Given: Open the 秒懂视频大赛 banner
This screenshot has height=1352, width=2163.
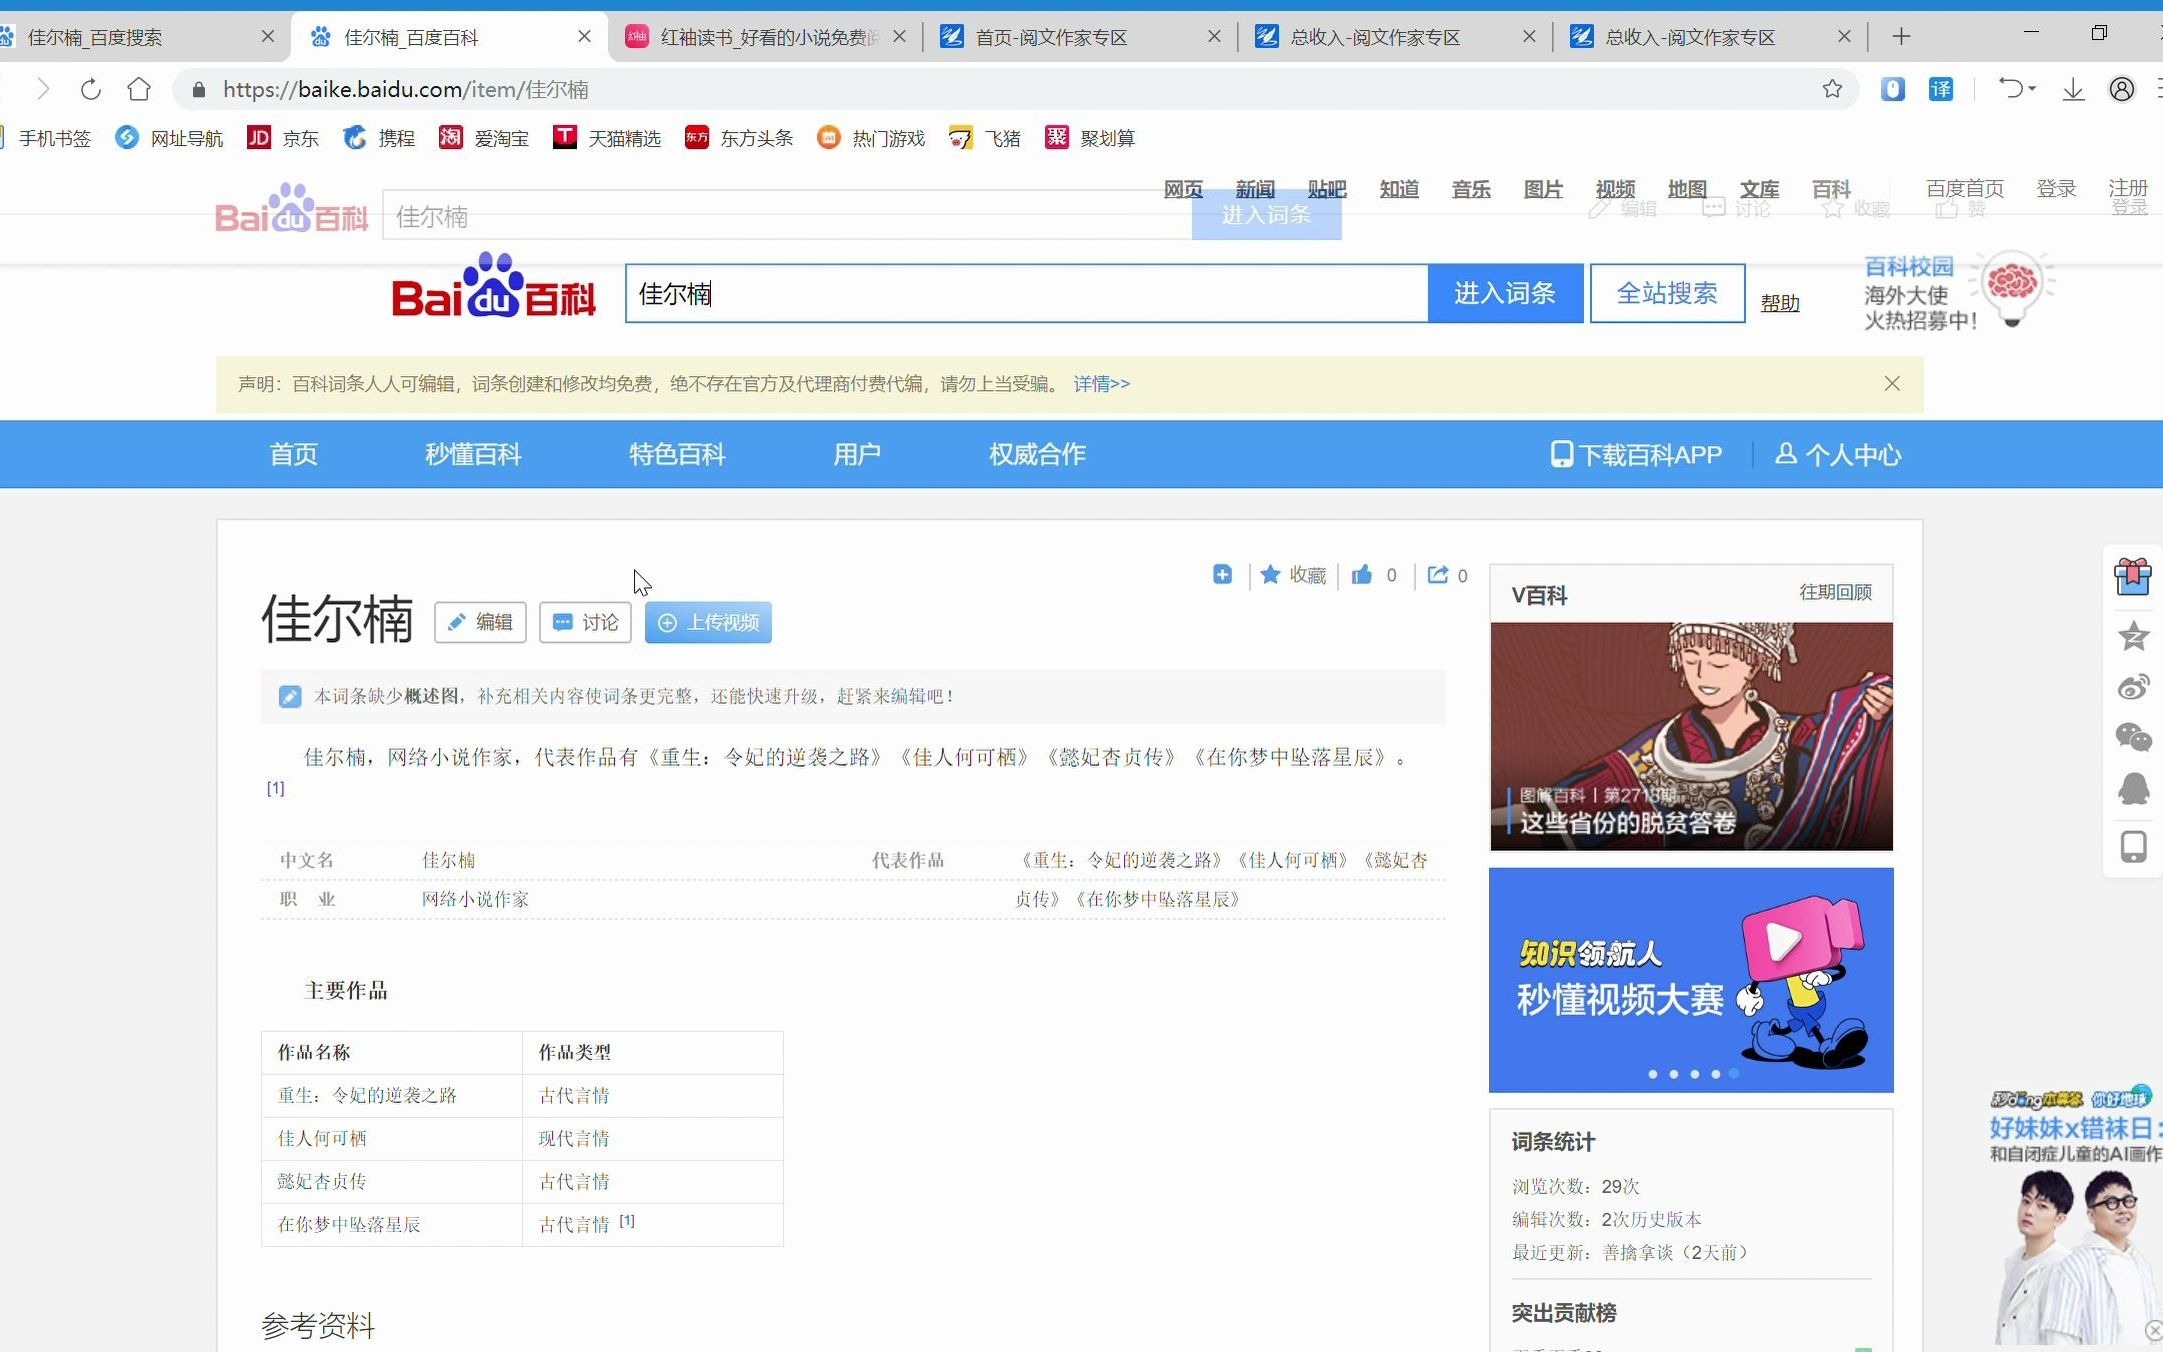Looking at the screenshot, I should (1691, 980).
